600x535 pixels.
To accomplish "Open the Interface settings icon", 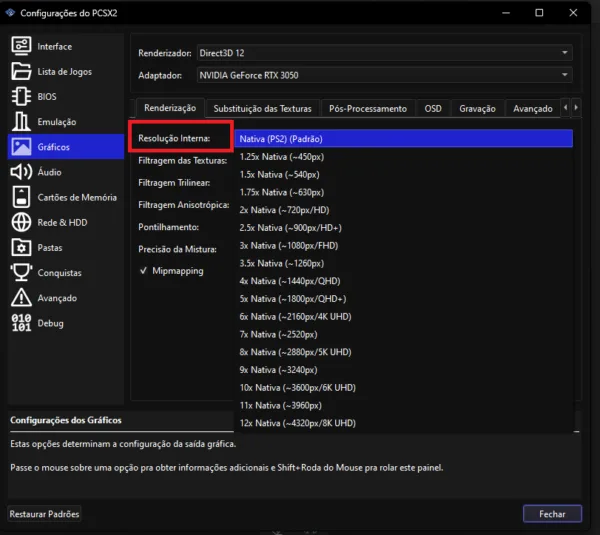I will coord(21,46).
